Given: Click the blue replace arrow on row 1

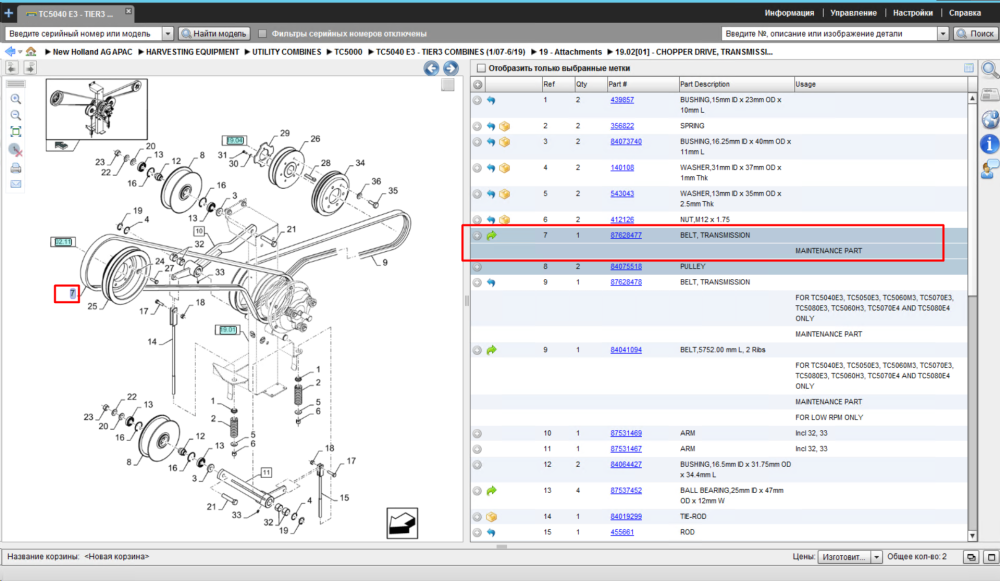Looking at the screenshot, I should point(491,100).
